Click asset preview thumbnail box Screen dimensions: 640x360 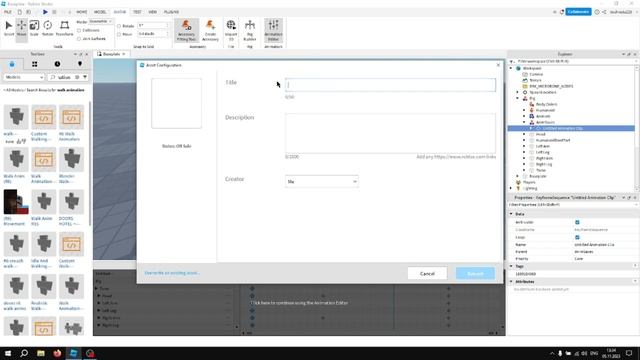coord(176,104)
